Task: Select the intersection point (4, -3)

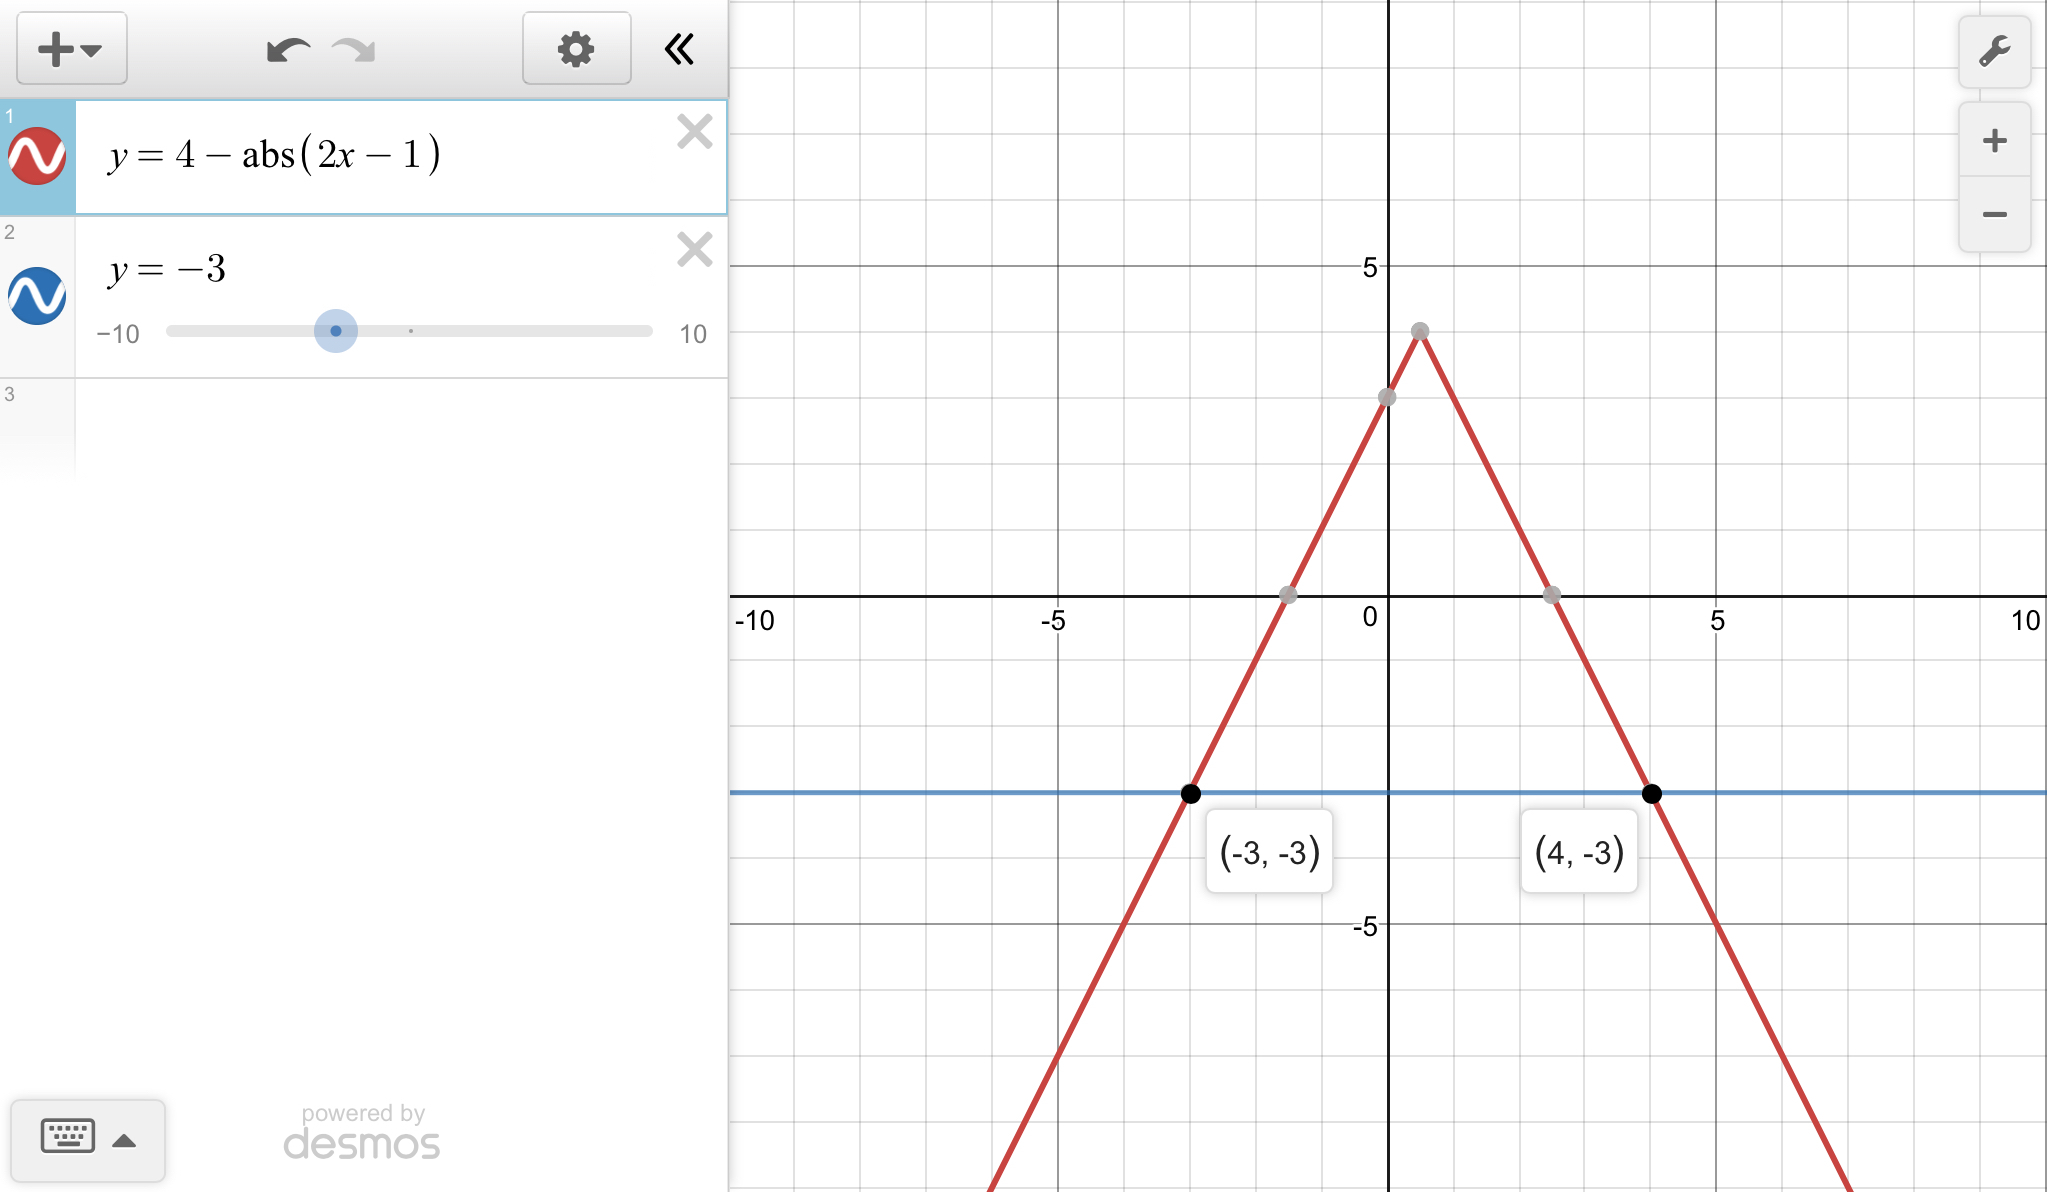Action: tap(1651, 794)
